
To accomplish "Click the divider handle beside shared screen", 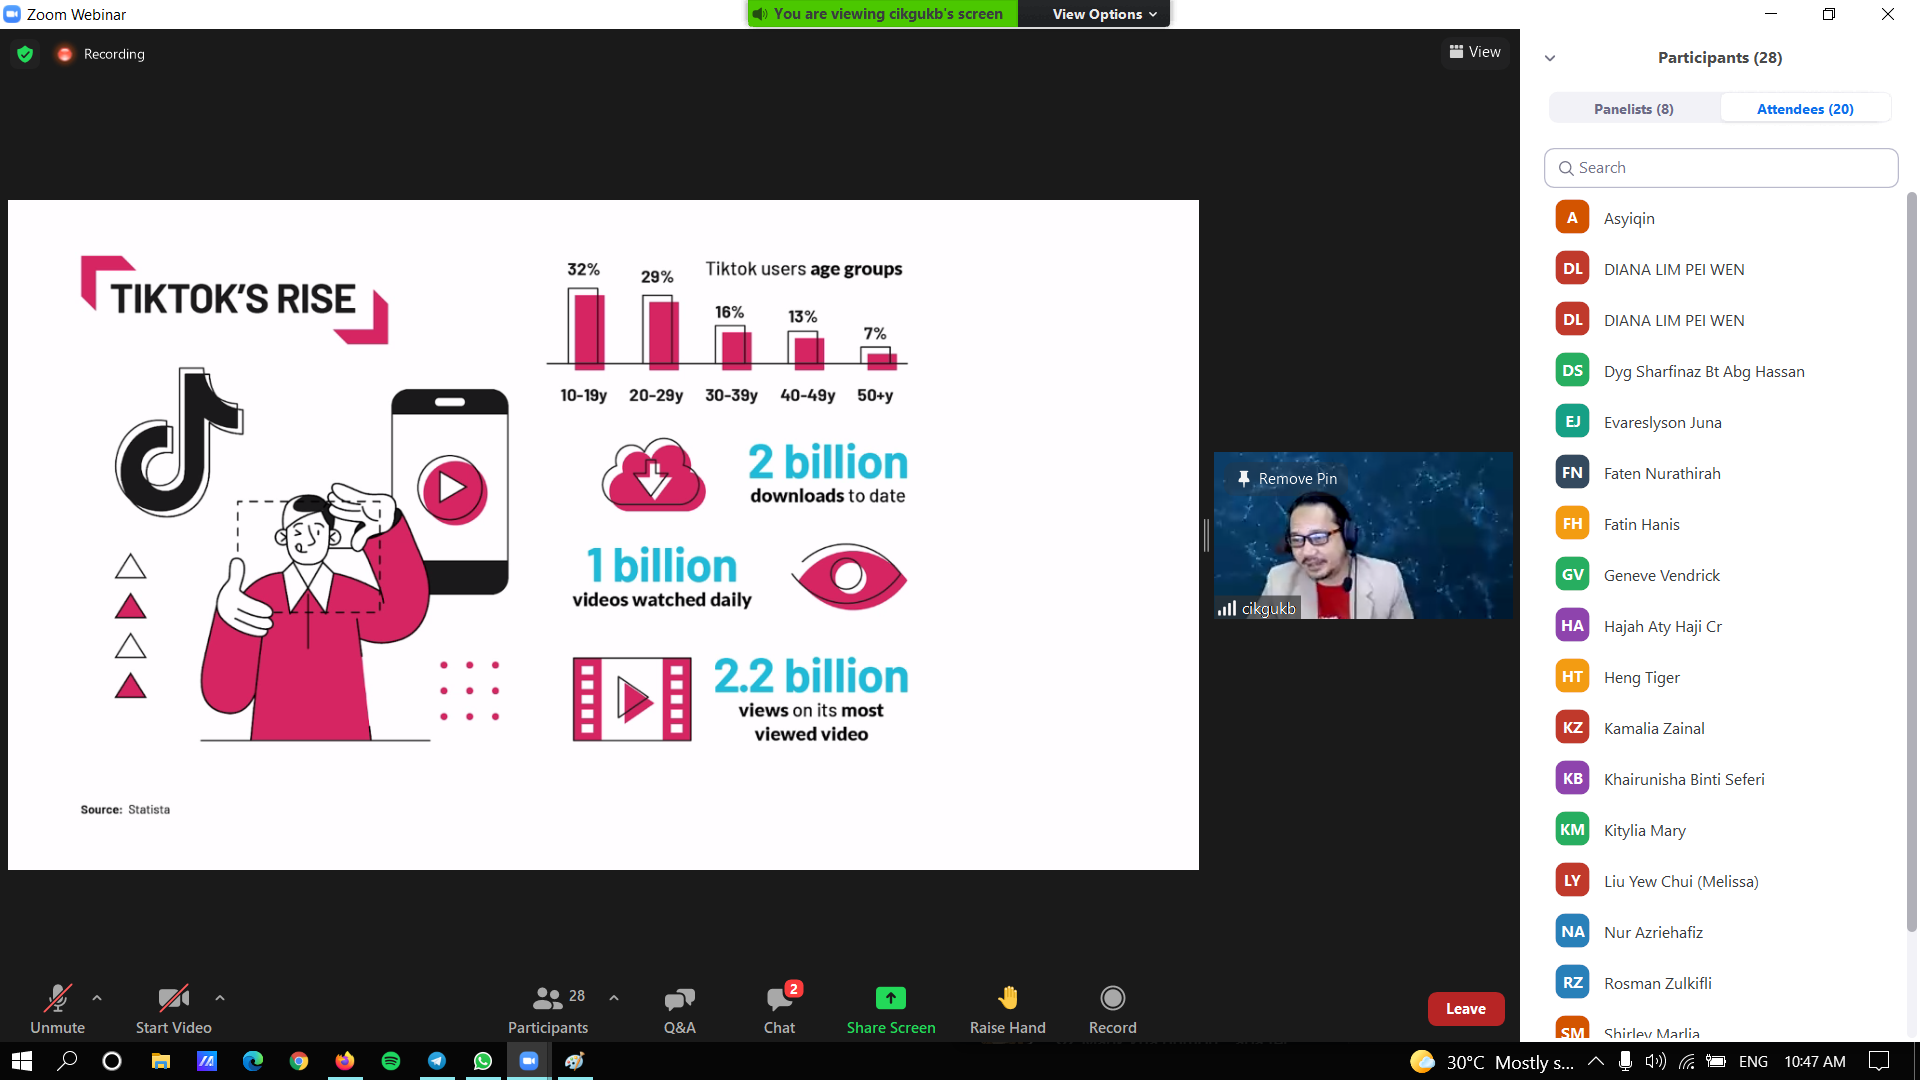I will (1206, 535).
